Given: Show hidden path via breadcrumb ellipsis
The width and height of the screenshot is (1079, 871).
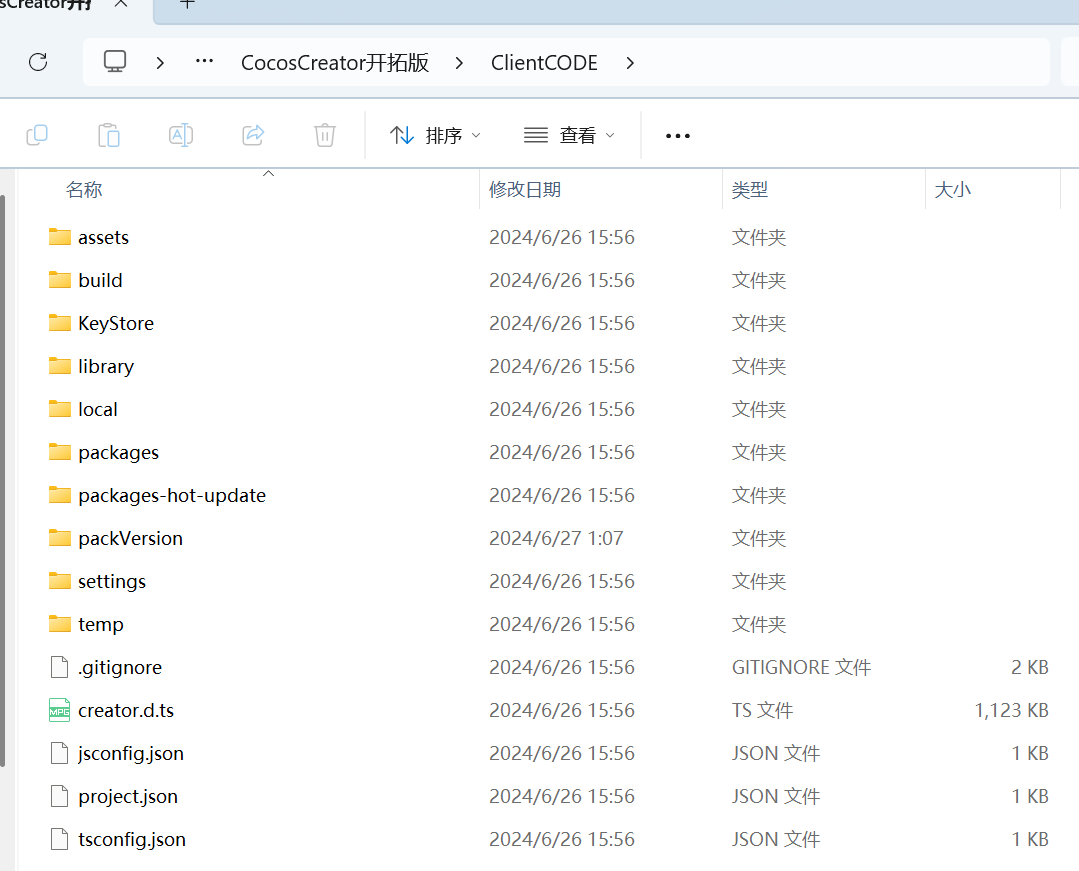Looking at the screenshot, I should [x=205, y=62].
